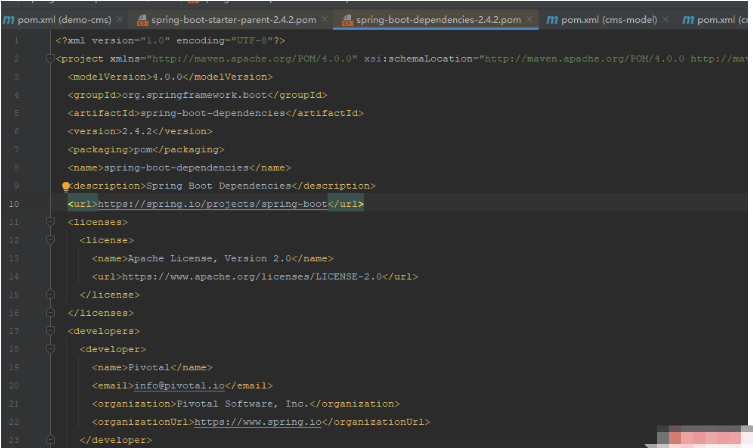Click the modelVersion 4.0.0 text

tap(167, 77)
